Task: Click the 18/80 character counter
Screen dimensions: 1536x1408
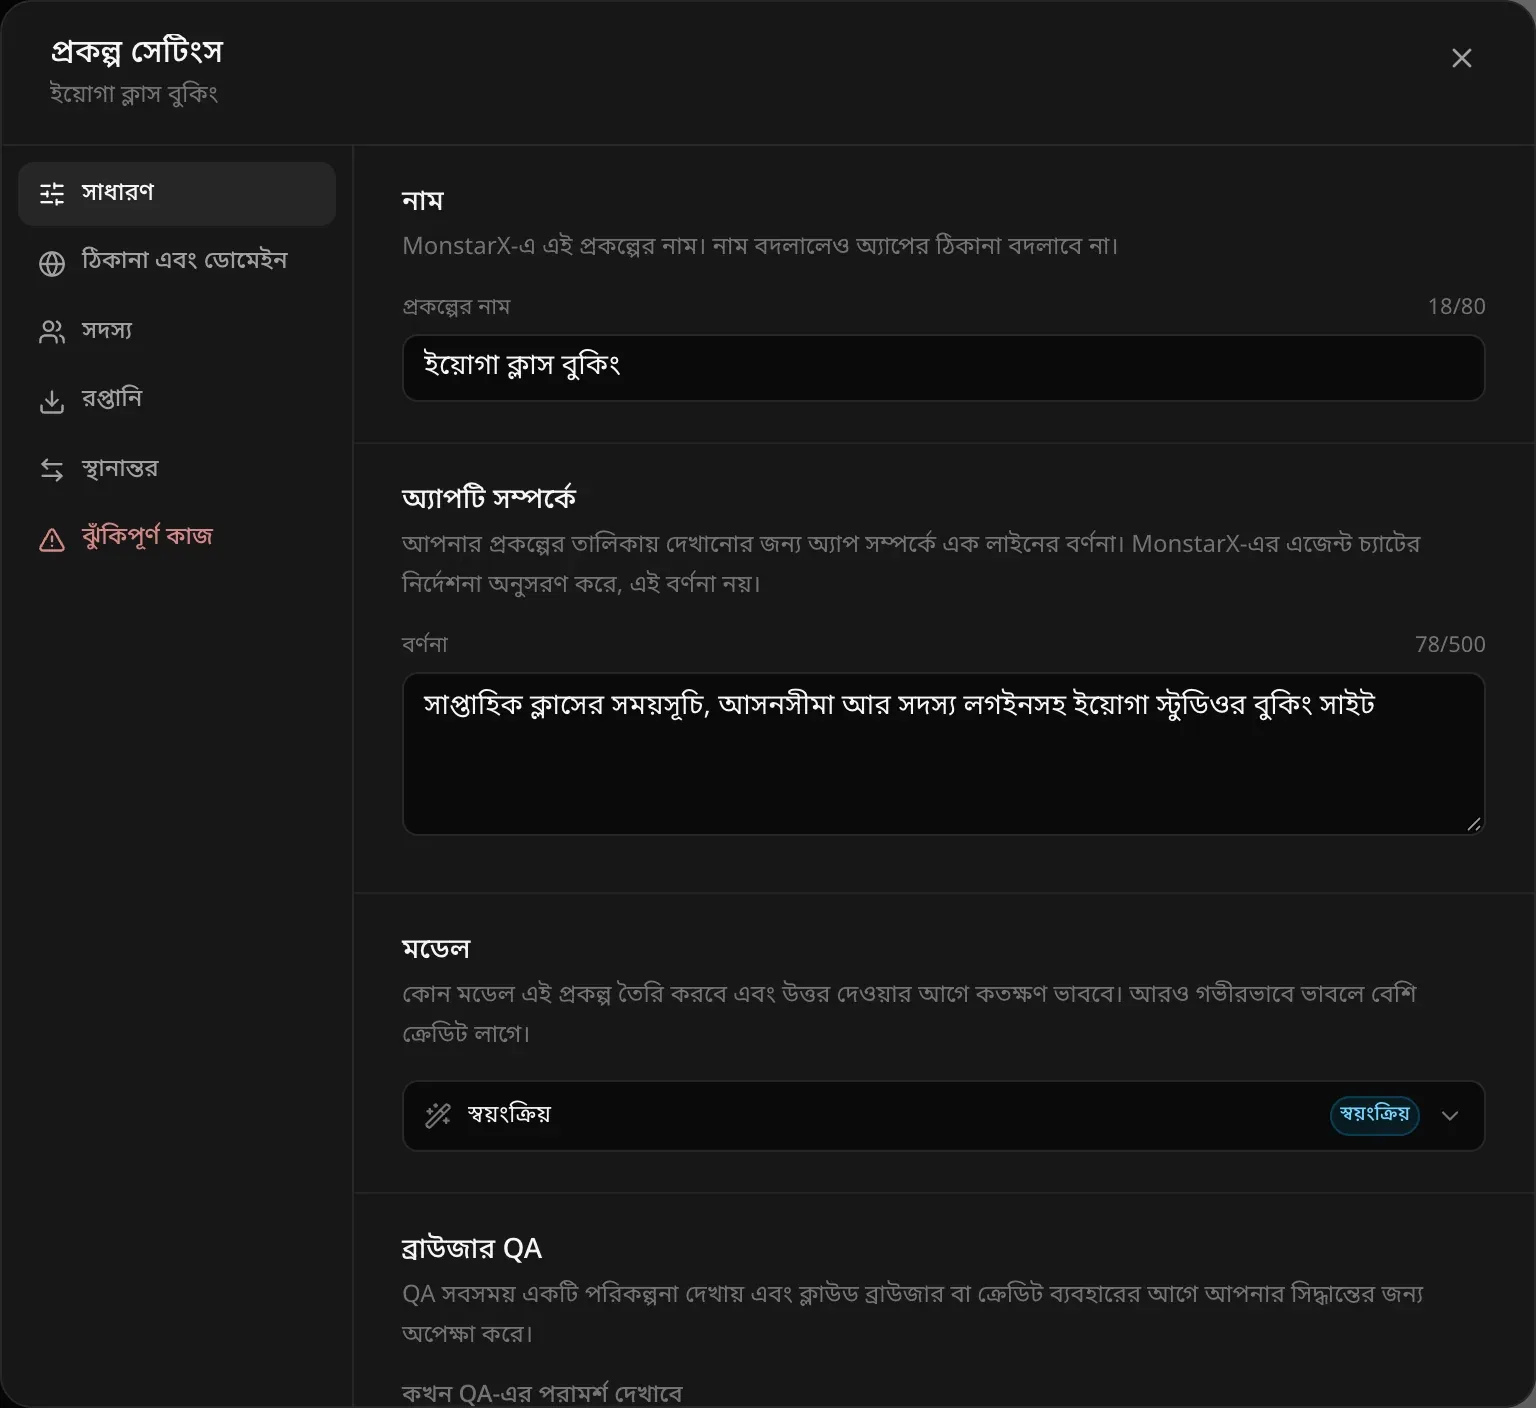Action: tap(1456, 306)
